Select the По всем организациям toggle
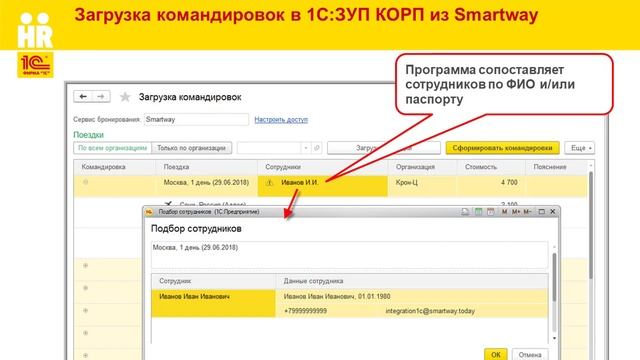Screen dimensions: 640x360 click(x=112, y=148)
